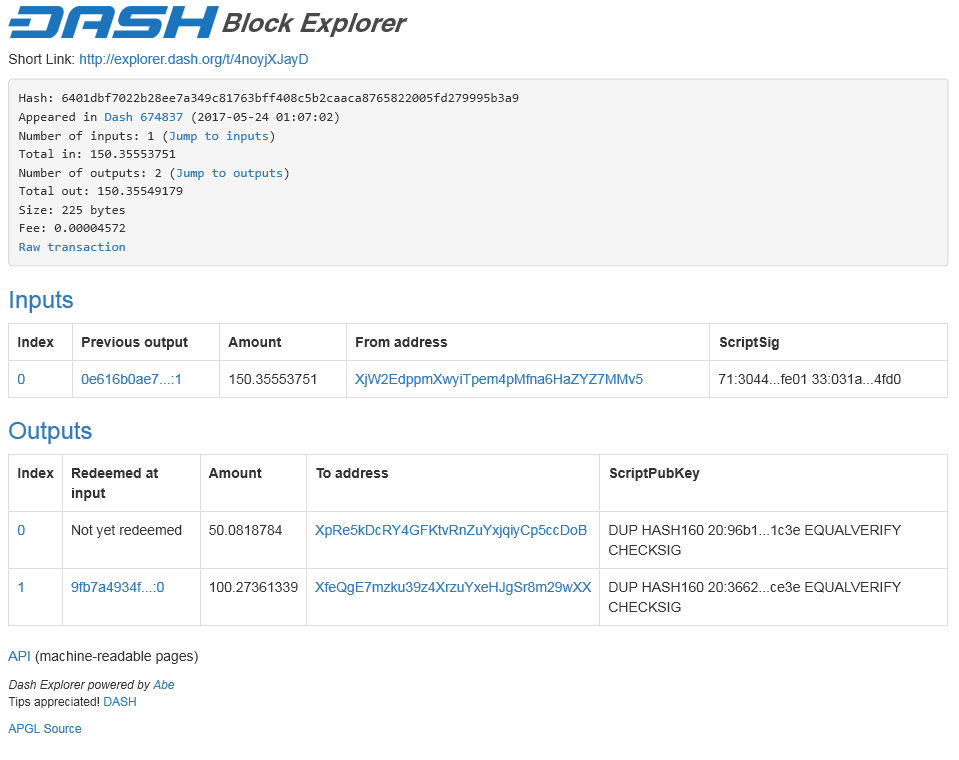Follow the Jump to outputs link

[229, 173]
